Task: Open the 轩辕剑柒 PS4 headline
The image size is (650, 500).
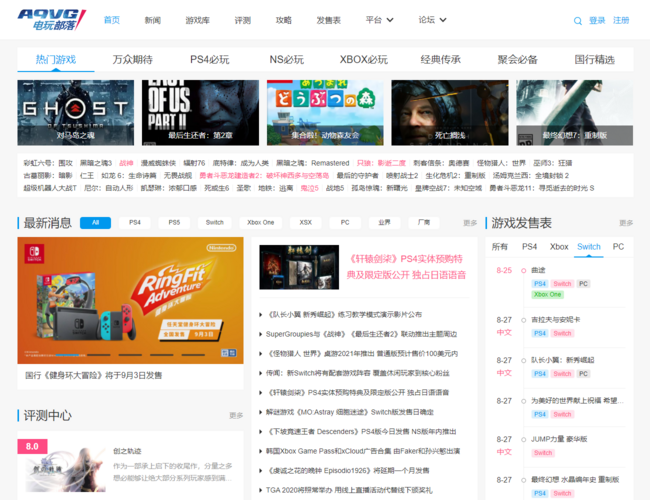Action: click(x=407, y=267)
